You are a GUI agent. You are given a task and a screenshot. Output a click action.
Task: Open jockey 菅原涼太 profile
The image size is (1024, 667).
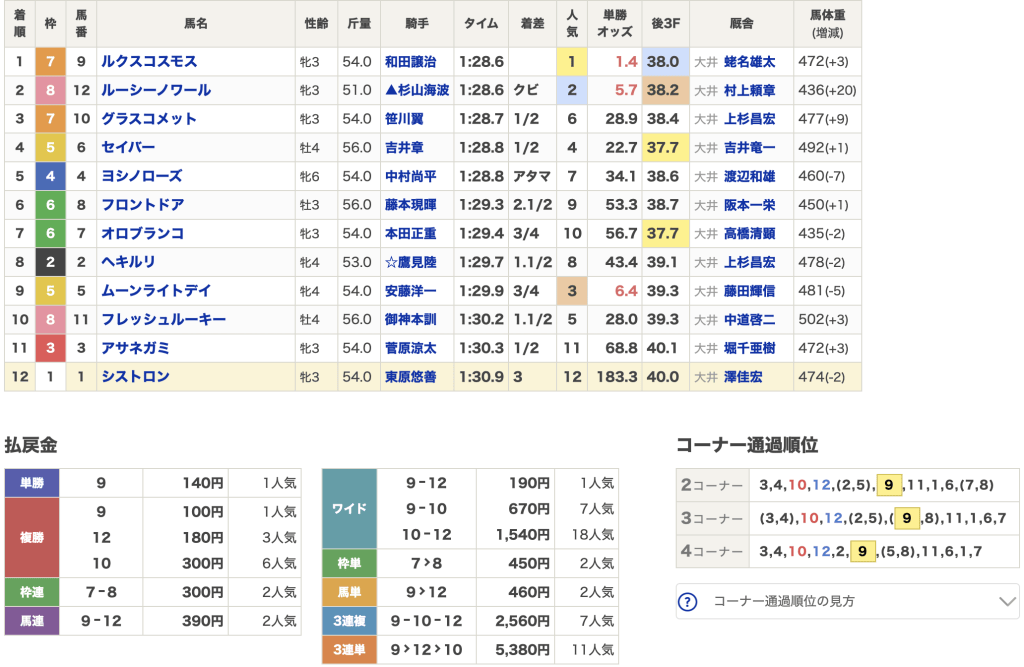(410, 348)
